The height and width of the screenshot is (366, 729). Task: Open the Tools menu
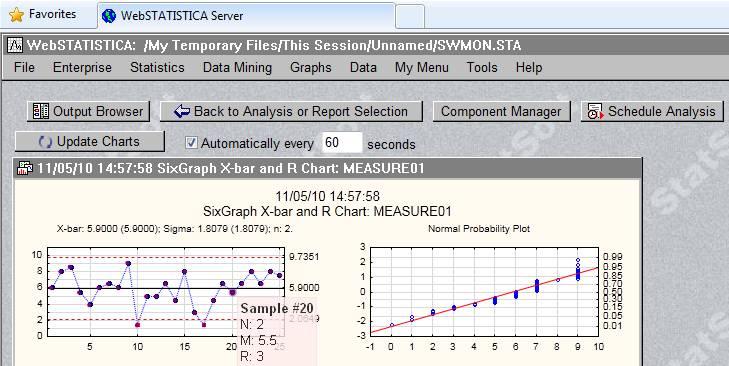tap(482, 67)
